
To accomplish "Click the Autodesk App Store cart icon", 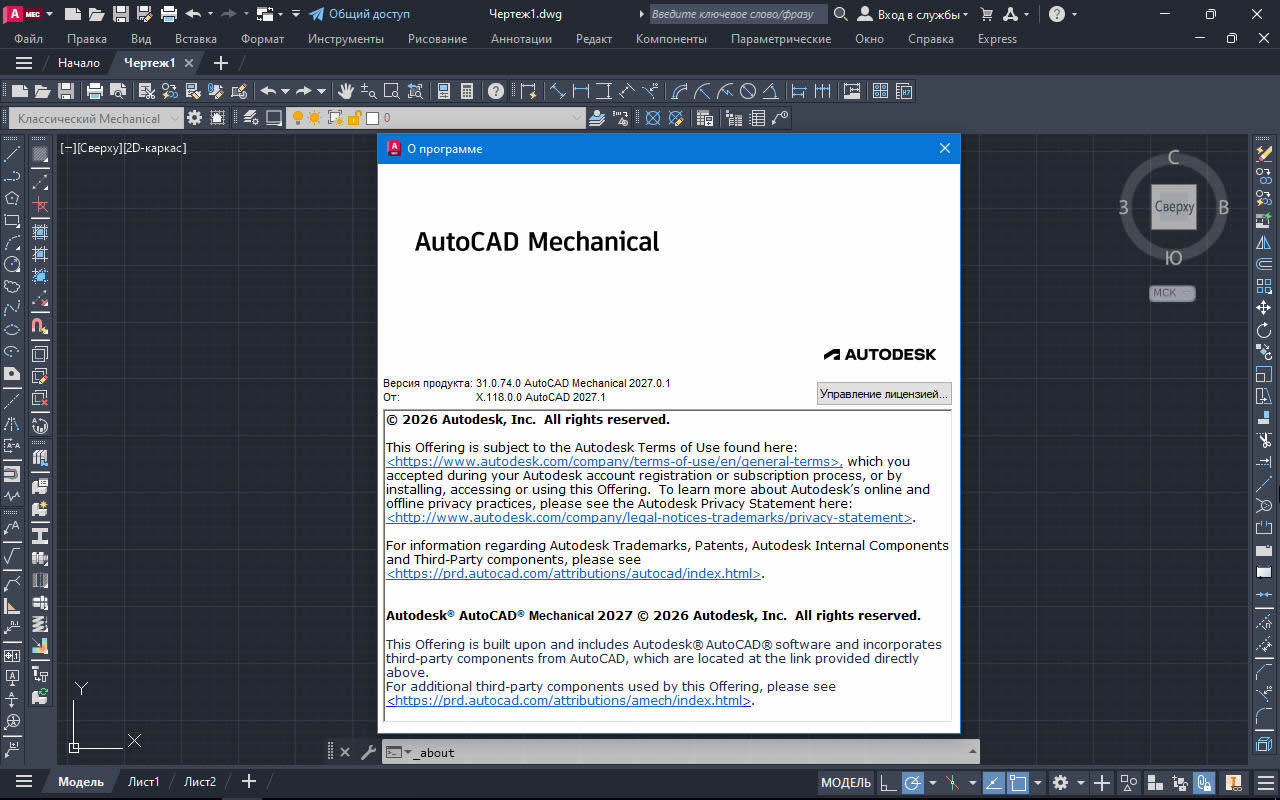I will pyautogui.click(x=987, y=14).
